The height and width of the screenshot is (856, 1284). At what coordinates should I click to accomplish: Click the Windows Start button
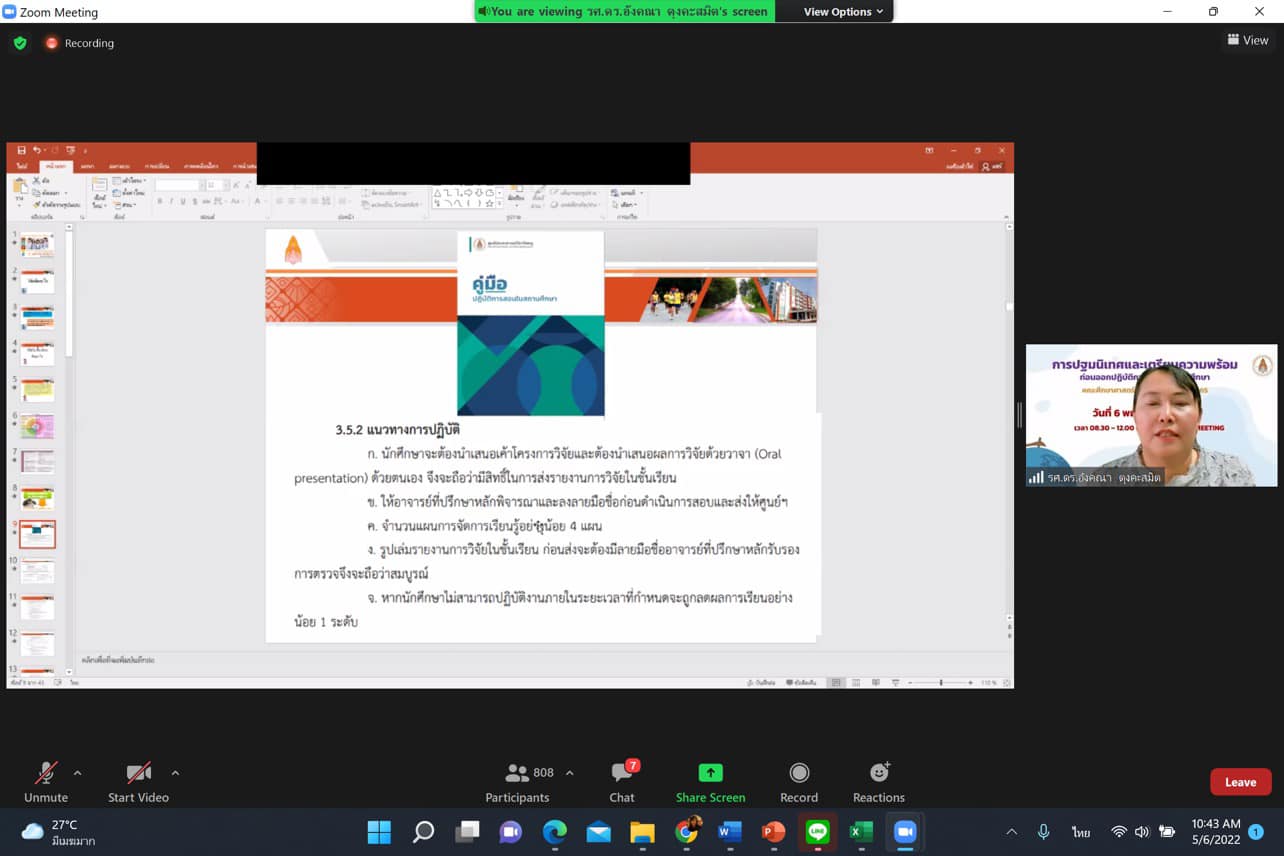[x=379, y=832]
